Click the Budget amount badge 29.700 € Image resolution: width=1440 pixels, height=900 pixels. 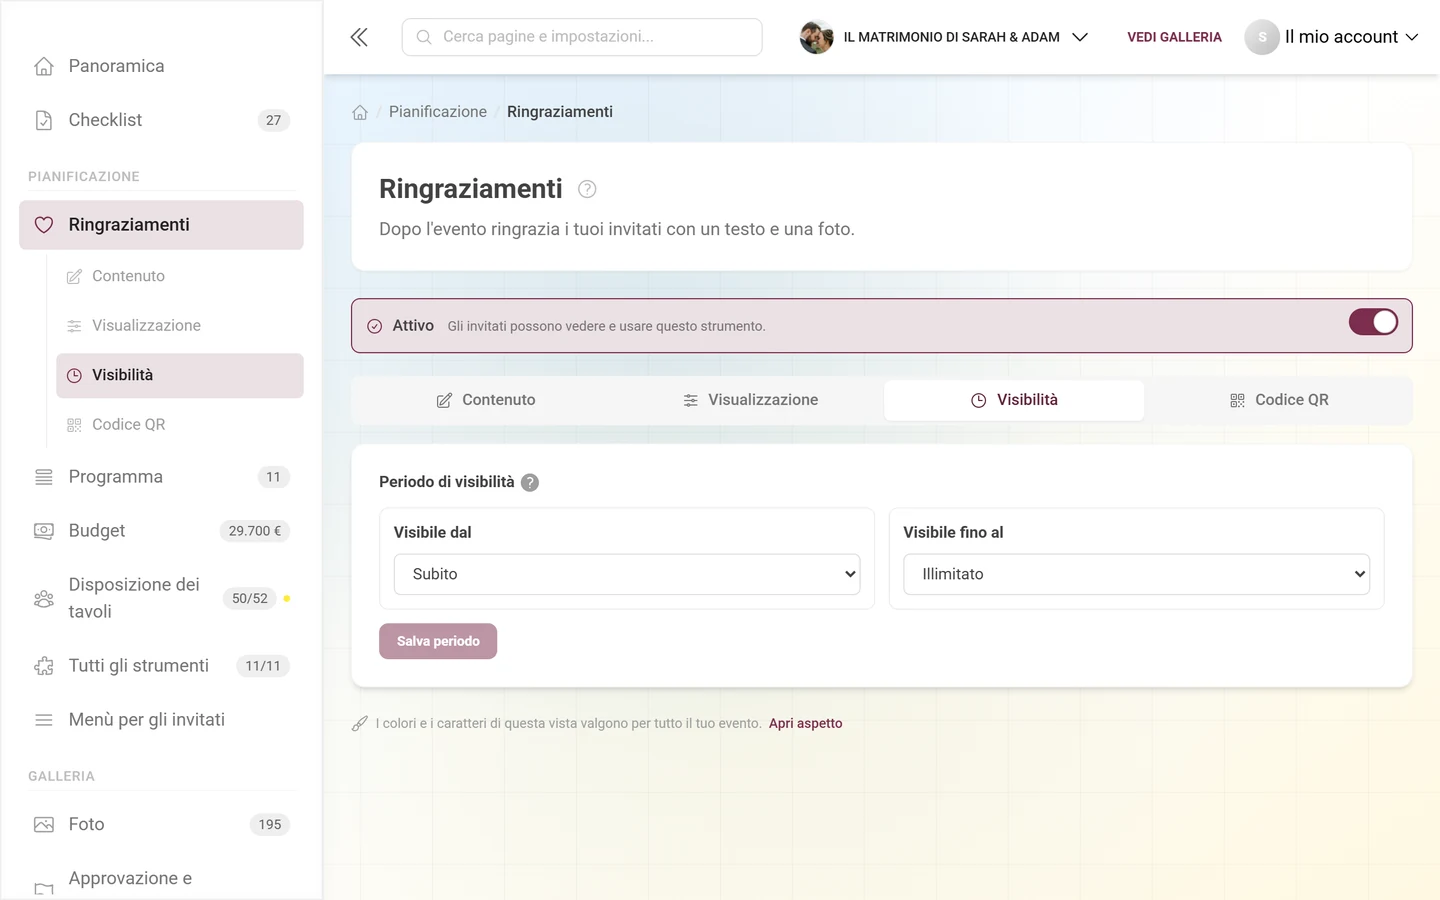255,531
